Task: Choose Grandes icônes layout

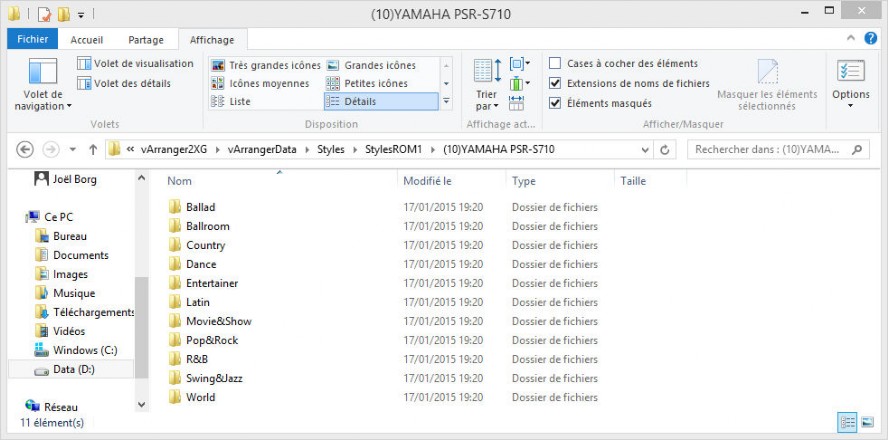Action: (372, 65)
